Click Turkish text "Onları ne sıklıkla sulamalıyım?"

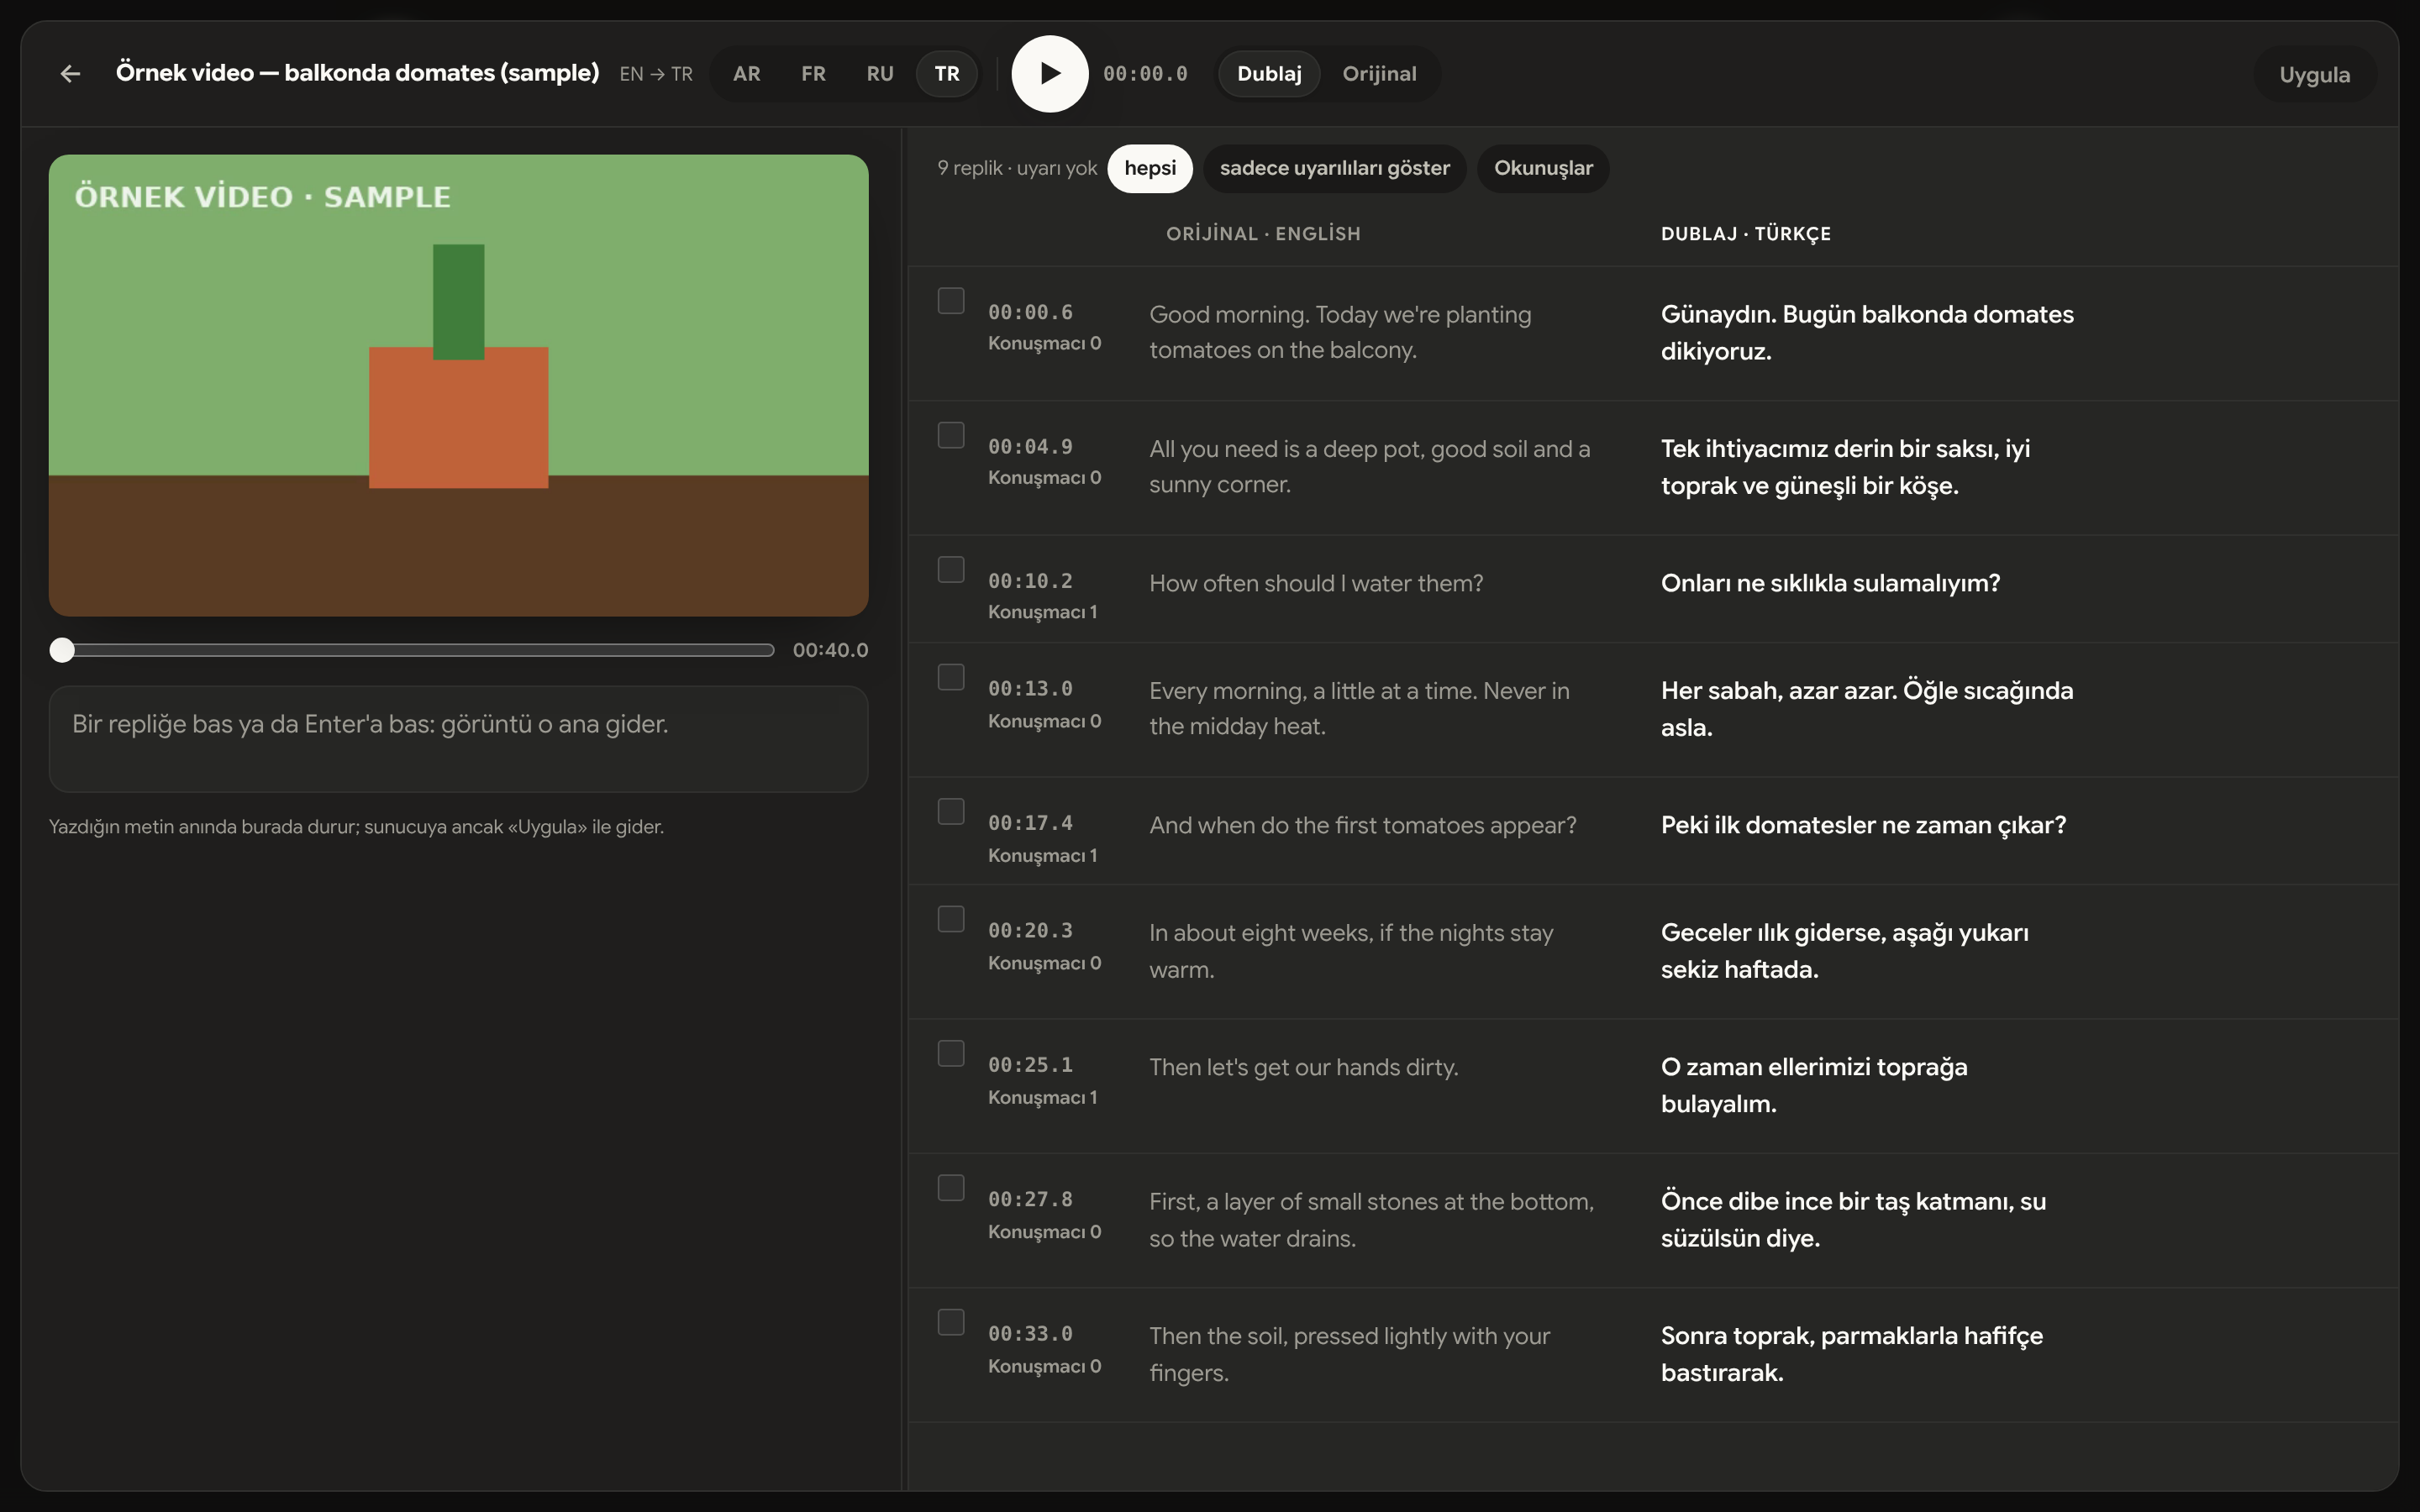pos(1830,583)
